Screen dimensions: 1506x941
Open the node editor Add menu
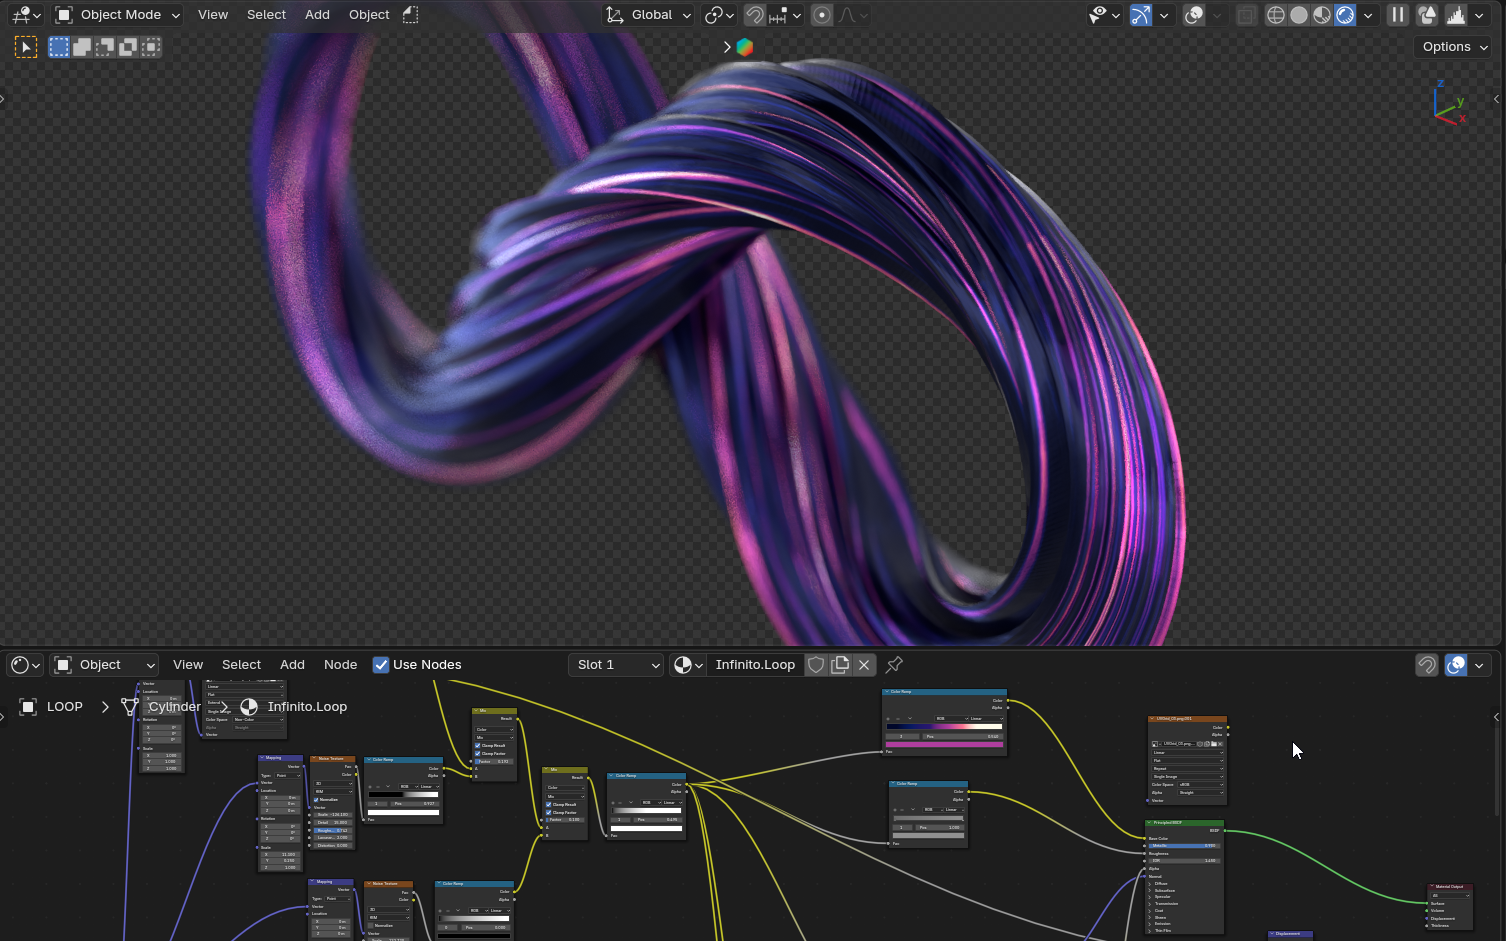pyautogui.click(x=292, y=665)
